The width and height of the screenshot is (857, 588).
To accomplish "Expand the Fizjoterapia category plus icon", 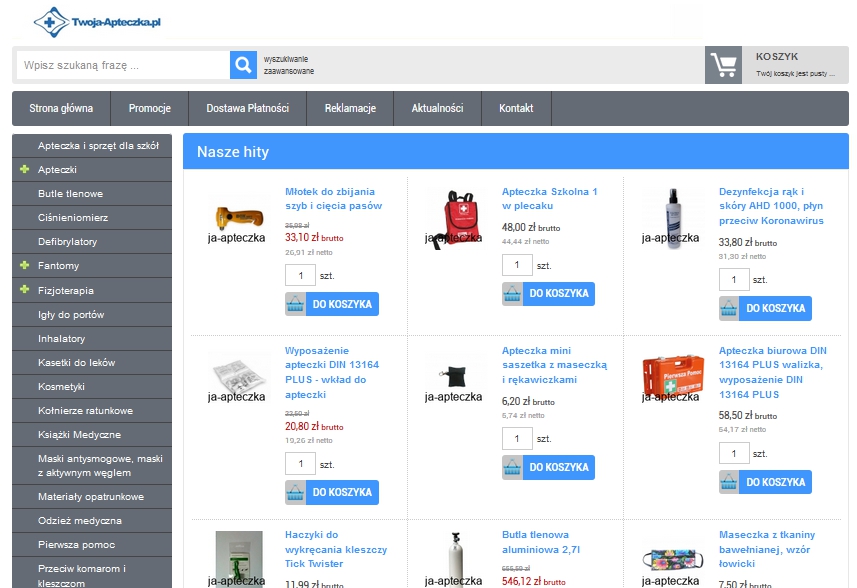I will [x=24, y=290].
